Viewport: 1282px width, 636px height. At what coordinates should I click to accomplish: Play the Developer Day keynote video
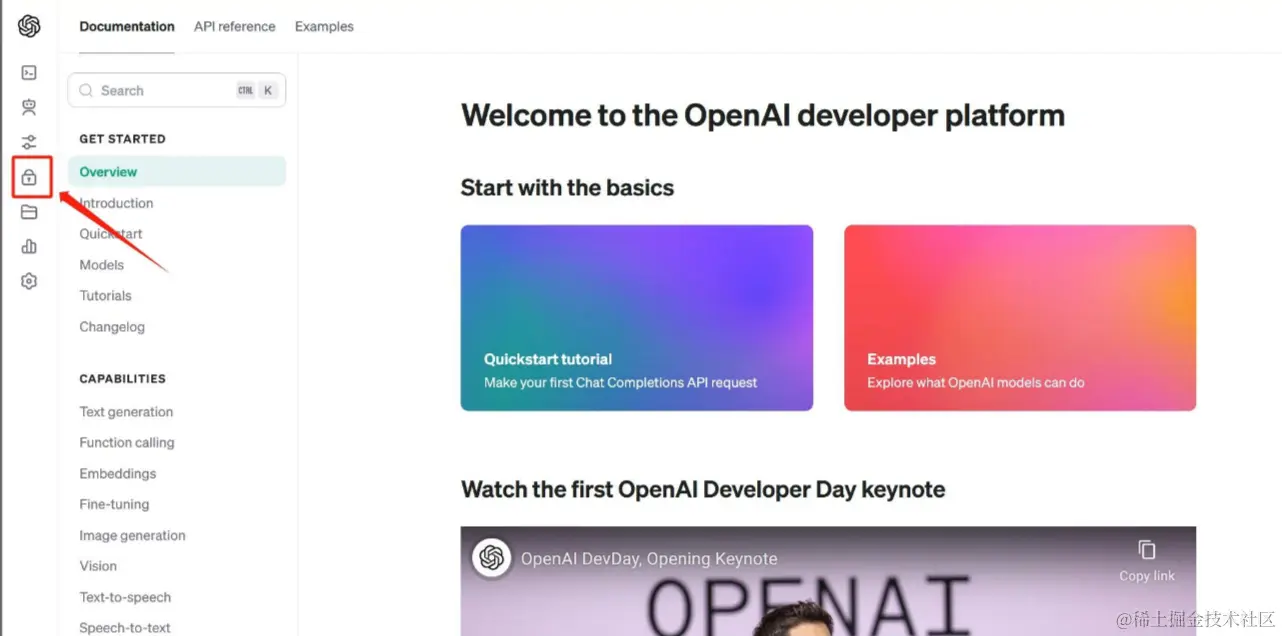[828, 581]
